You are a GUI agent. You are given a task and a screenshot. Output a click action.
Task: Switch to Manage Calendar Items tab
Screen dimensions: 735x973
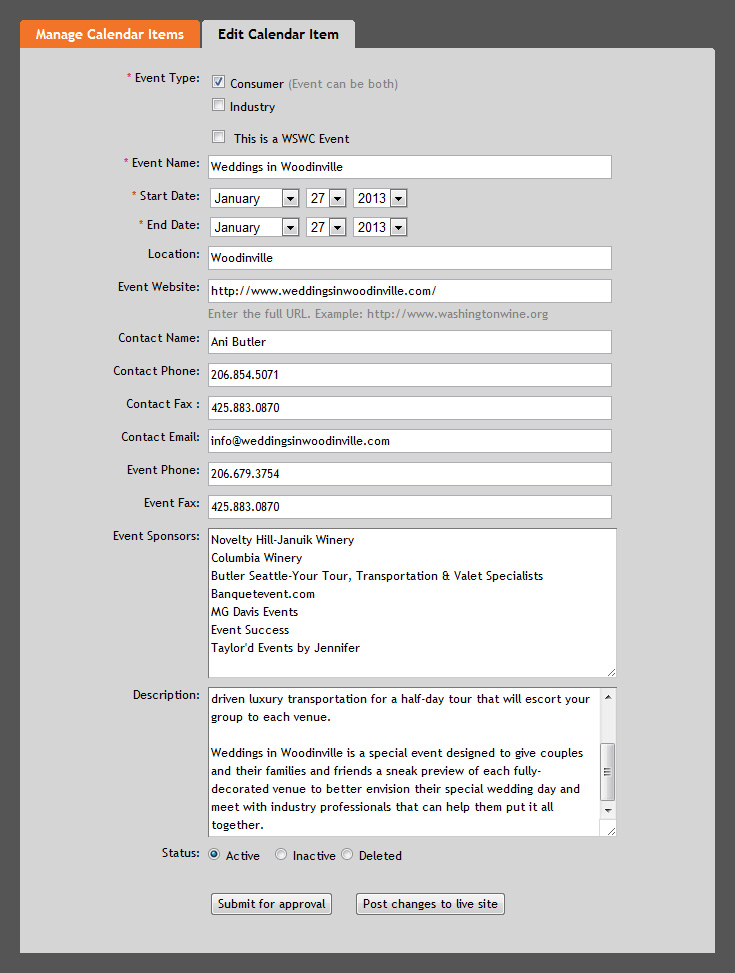point(110,34)
